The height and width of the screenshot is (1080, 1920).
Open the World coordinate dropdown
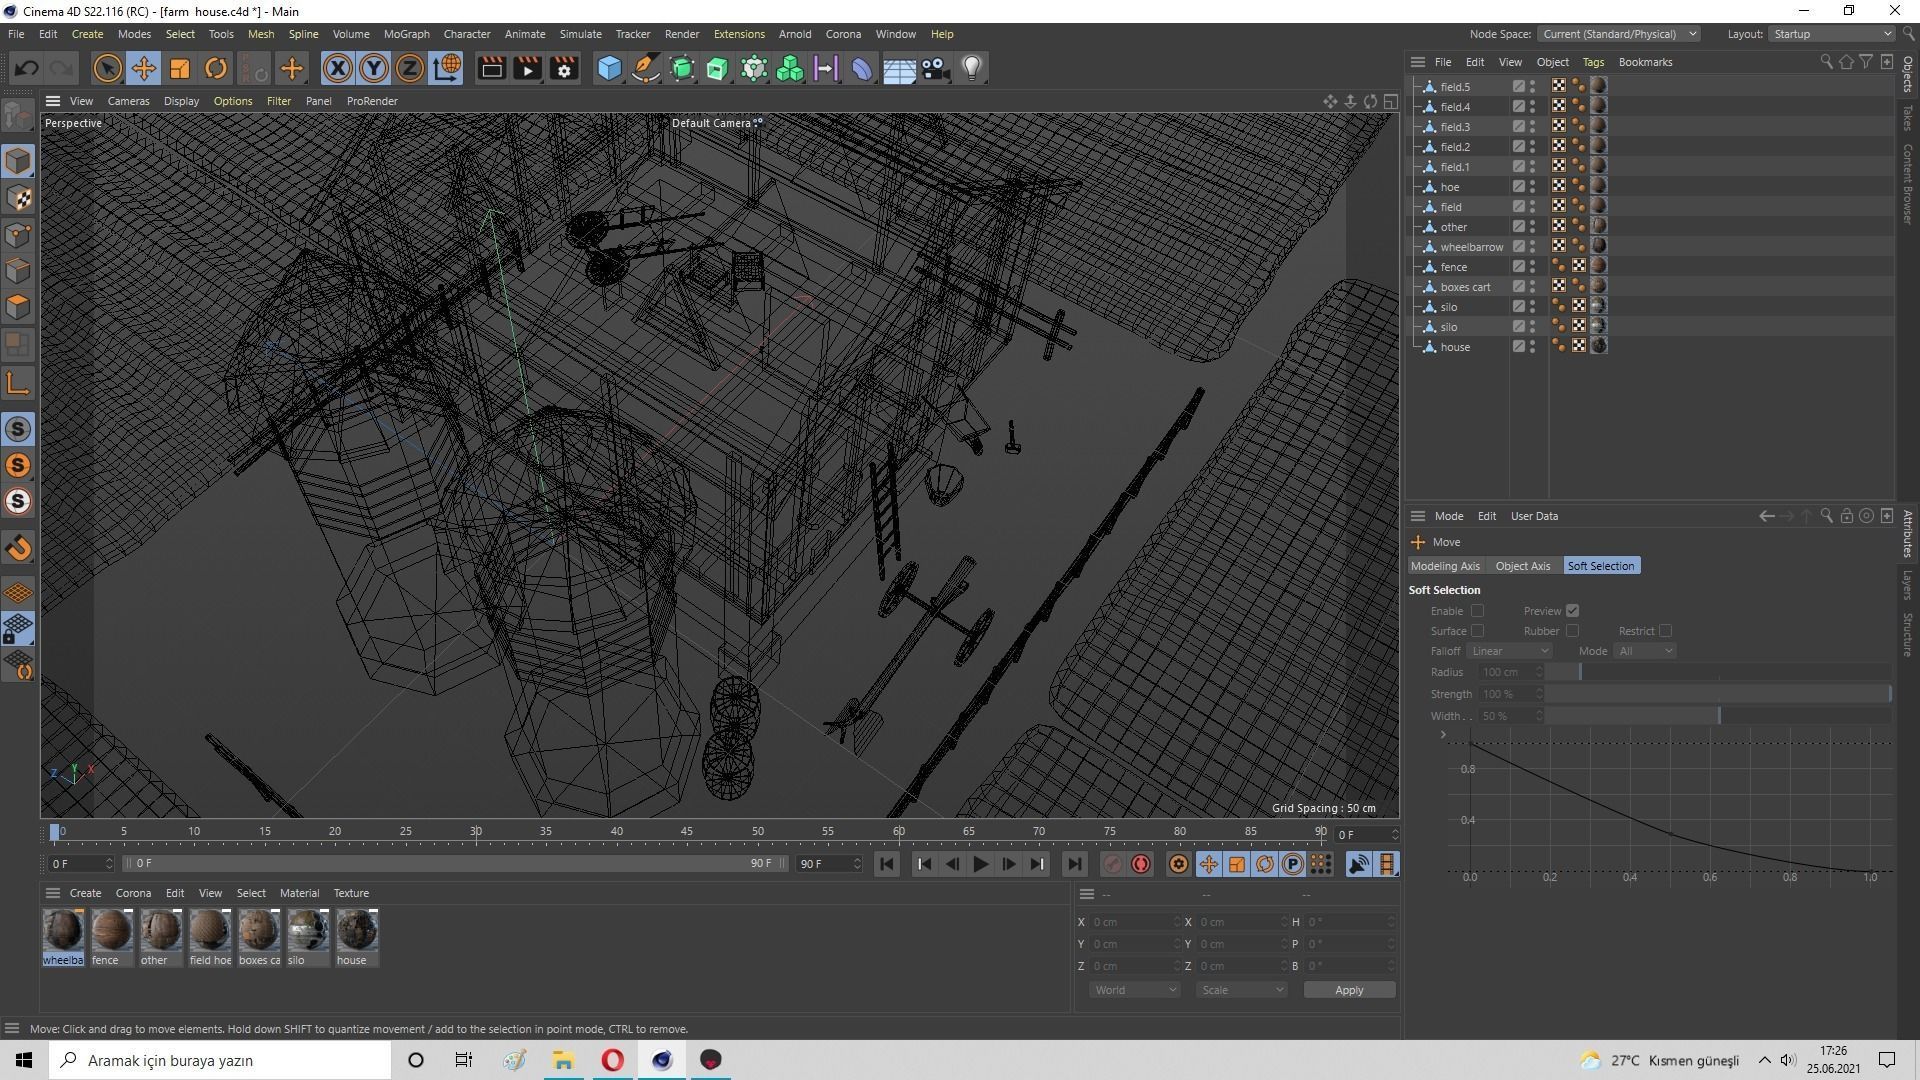[x=1135, y=990]
